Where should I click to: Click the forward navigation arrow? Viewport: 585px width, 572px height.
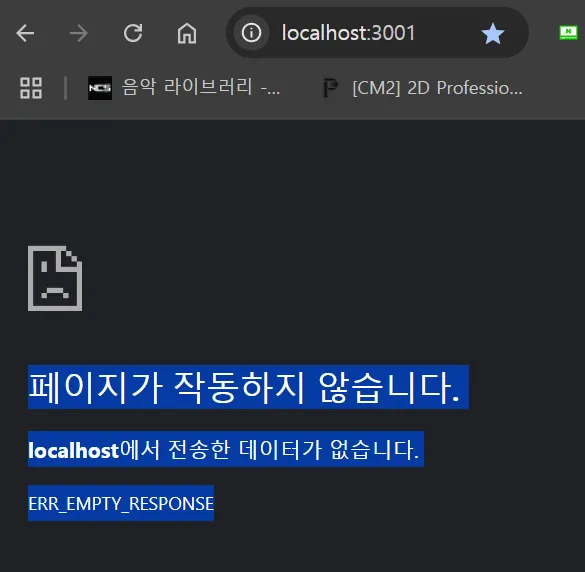(x=79, y=33)
